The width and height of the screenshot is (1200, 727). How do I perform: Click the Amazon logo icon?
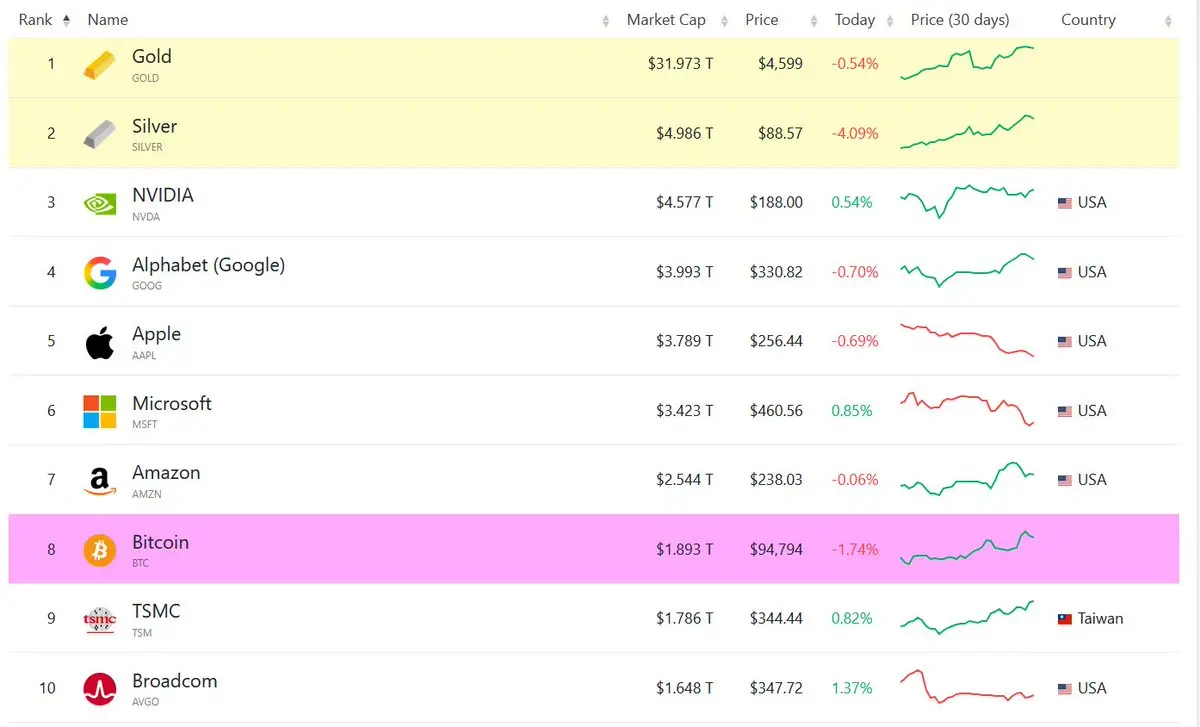point(99,481)
